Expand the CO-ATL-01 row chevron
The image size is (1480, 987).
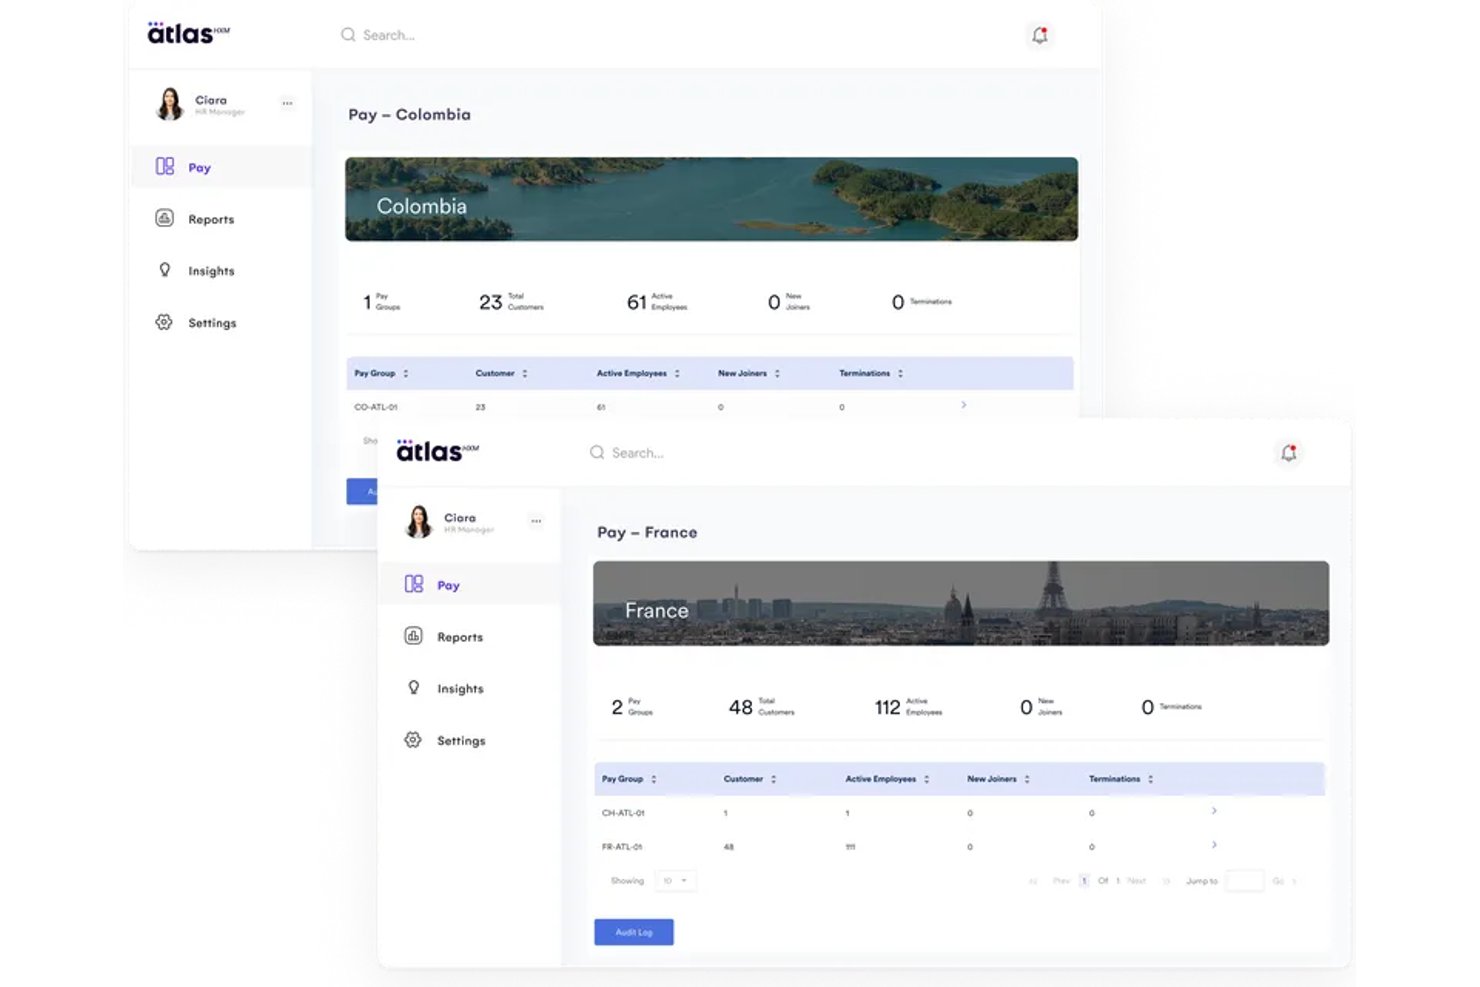pyautogui.click(x=964, y=405)
